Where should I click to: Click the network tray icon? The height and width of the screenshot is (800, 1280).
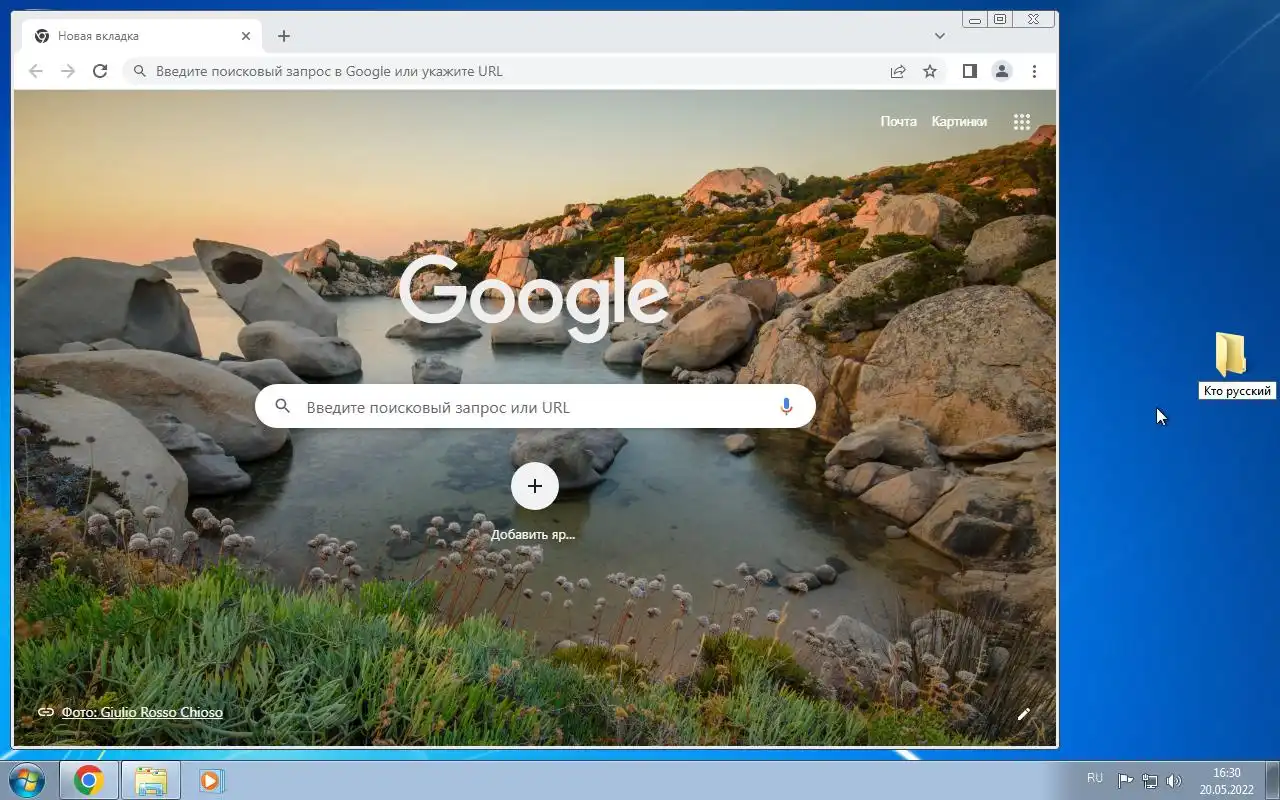click(1150, 781)
